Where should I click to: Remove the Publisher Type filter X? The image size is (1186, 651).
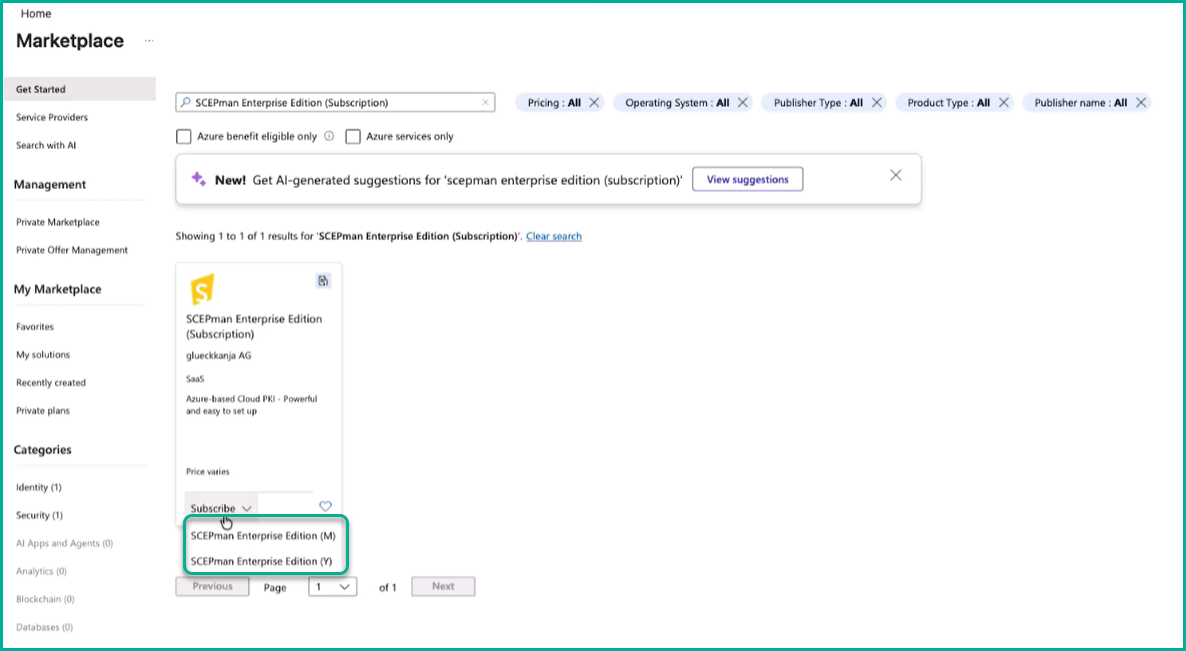coord(877,103)
